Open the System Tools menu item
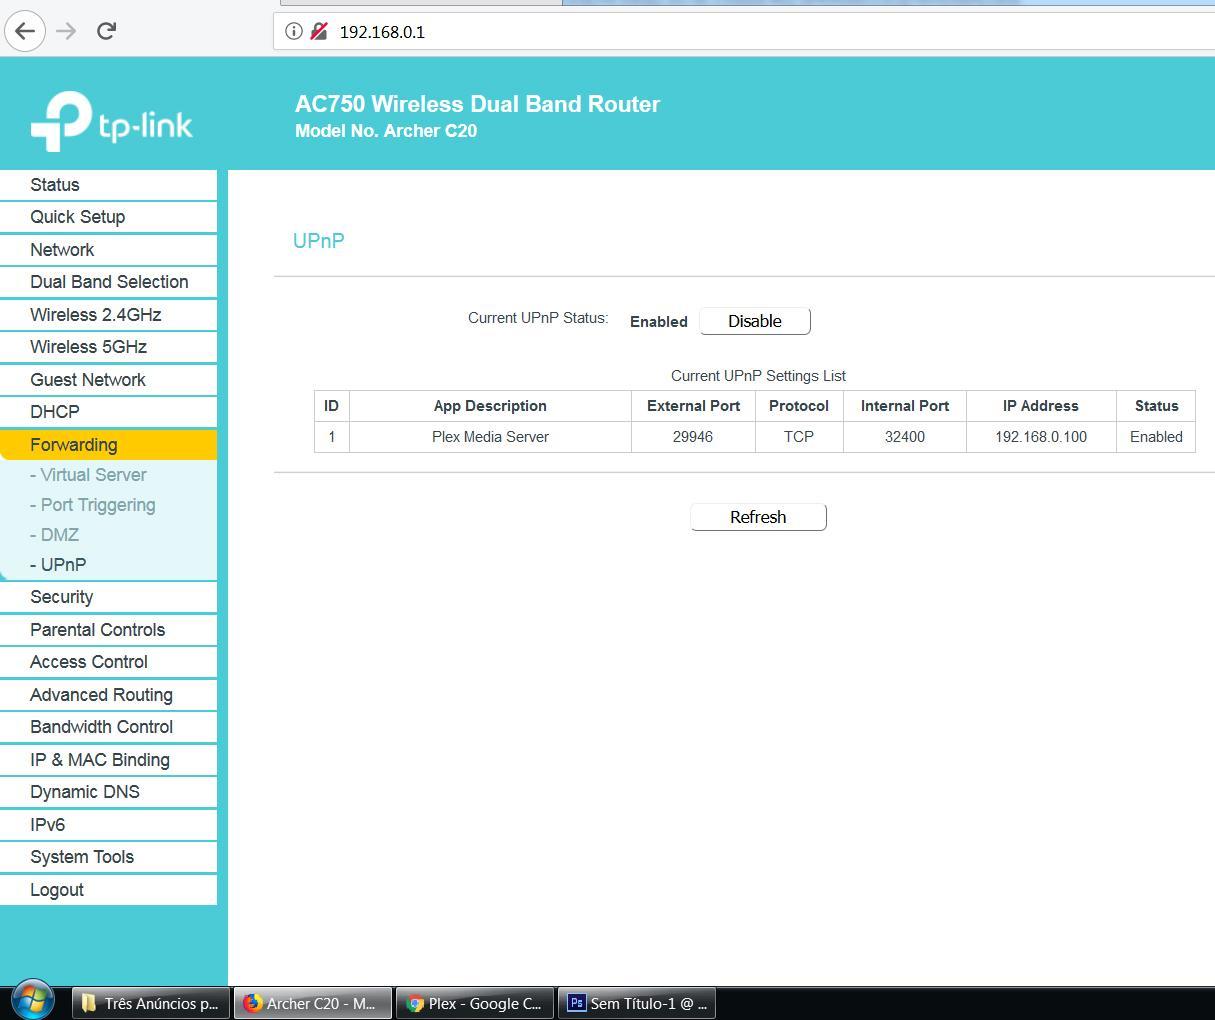1215x1020 pixels. pos(108,857)
